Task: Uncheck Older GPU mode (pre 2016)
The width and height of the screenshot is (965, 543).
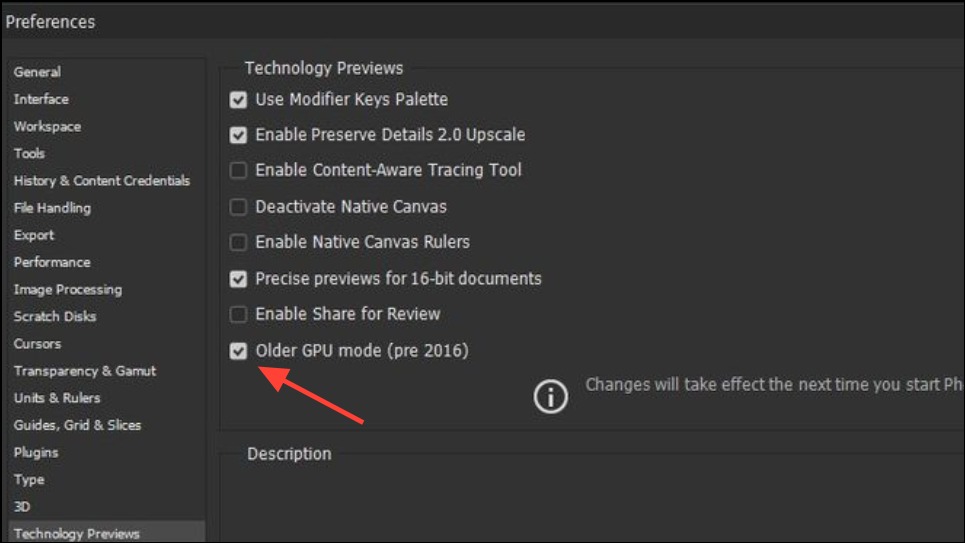Action: (238, 351)
